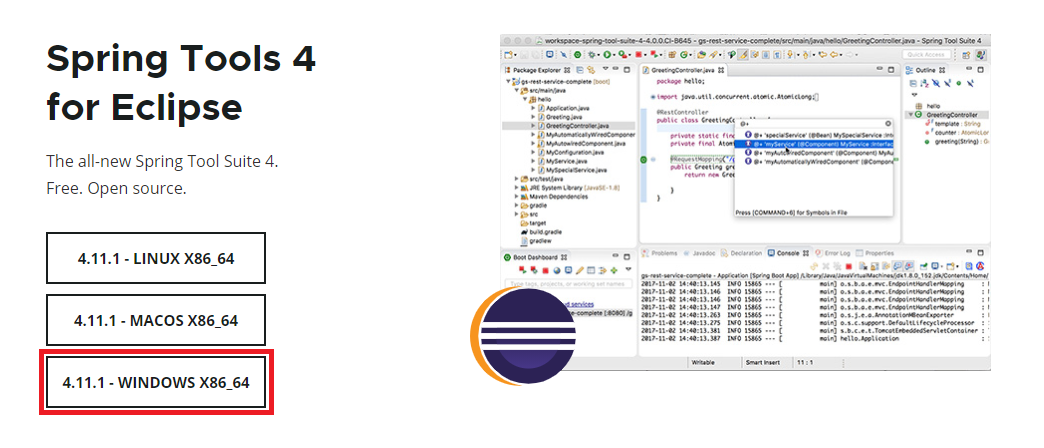Screen dimensions: 1044x448
Task: Expand the Maven Dependencies node
Action: [x=517, y=196]
